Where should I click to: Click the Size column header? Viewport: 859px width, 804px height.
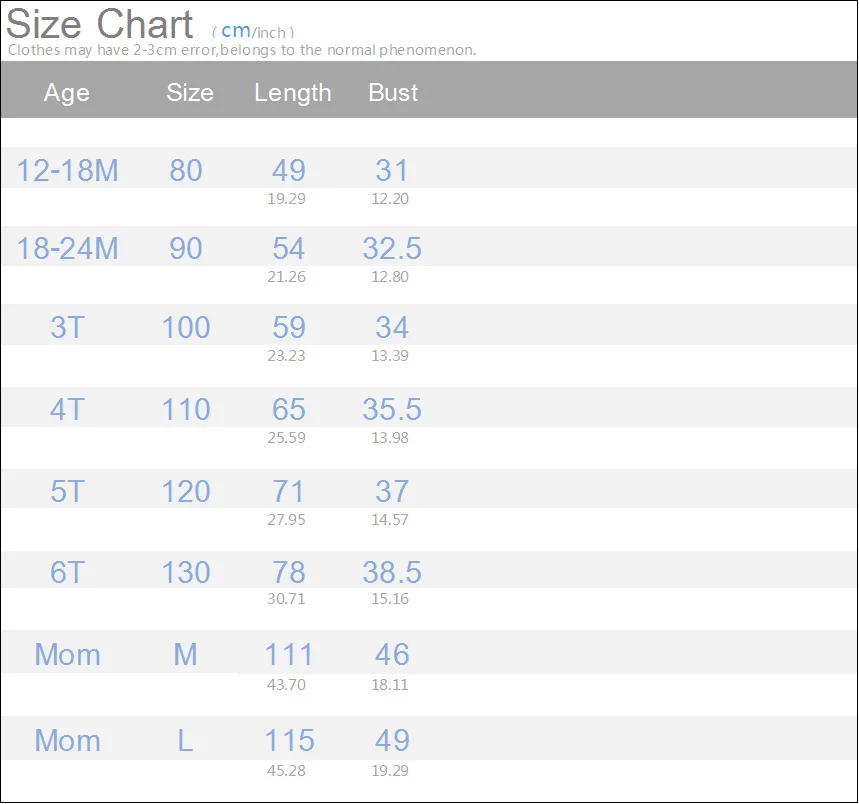pos(190,92)
